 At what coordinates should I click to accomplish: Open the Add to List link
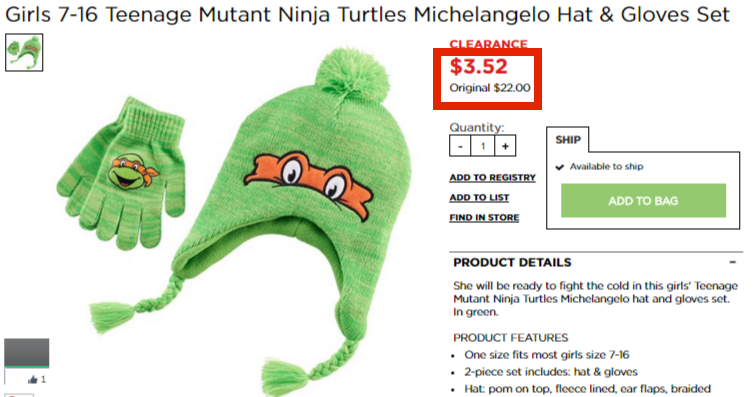(x=479, y=197)
